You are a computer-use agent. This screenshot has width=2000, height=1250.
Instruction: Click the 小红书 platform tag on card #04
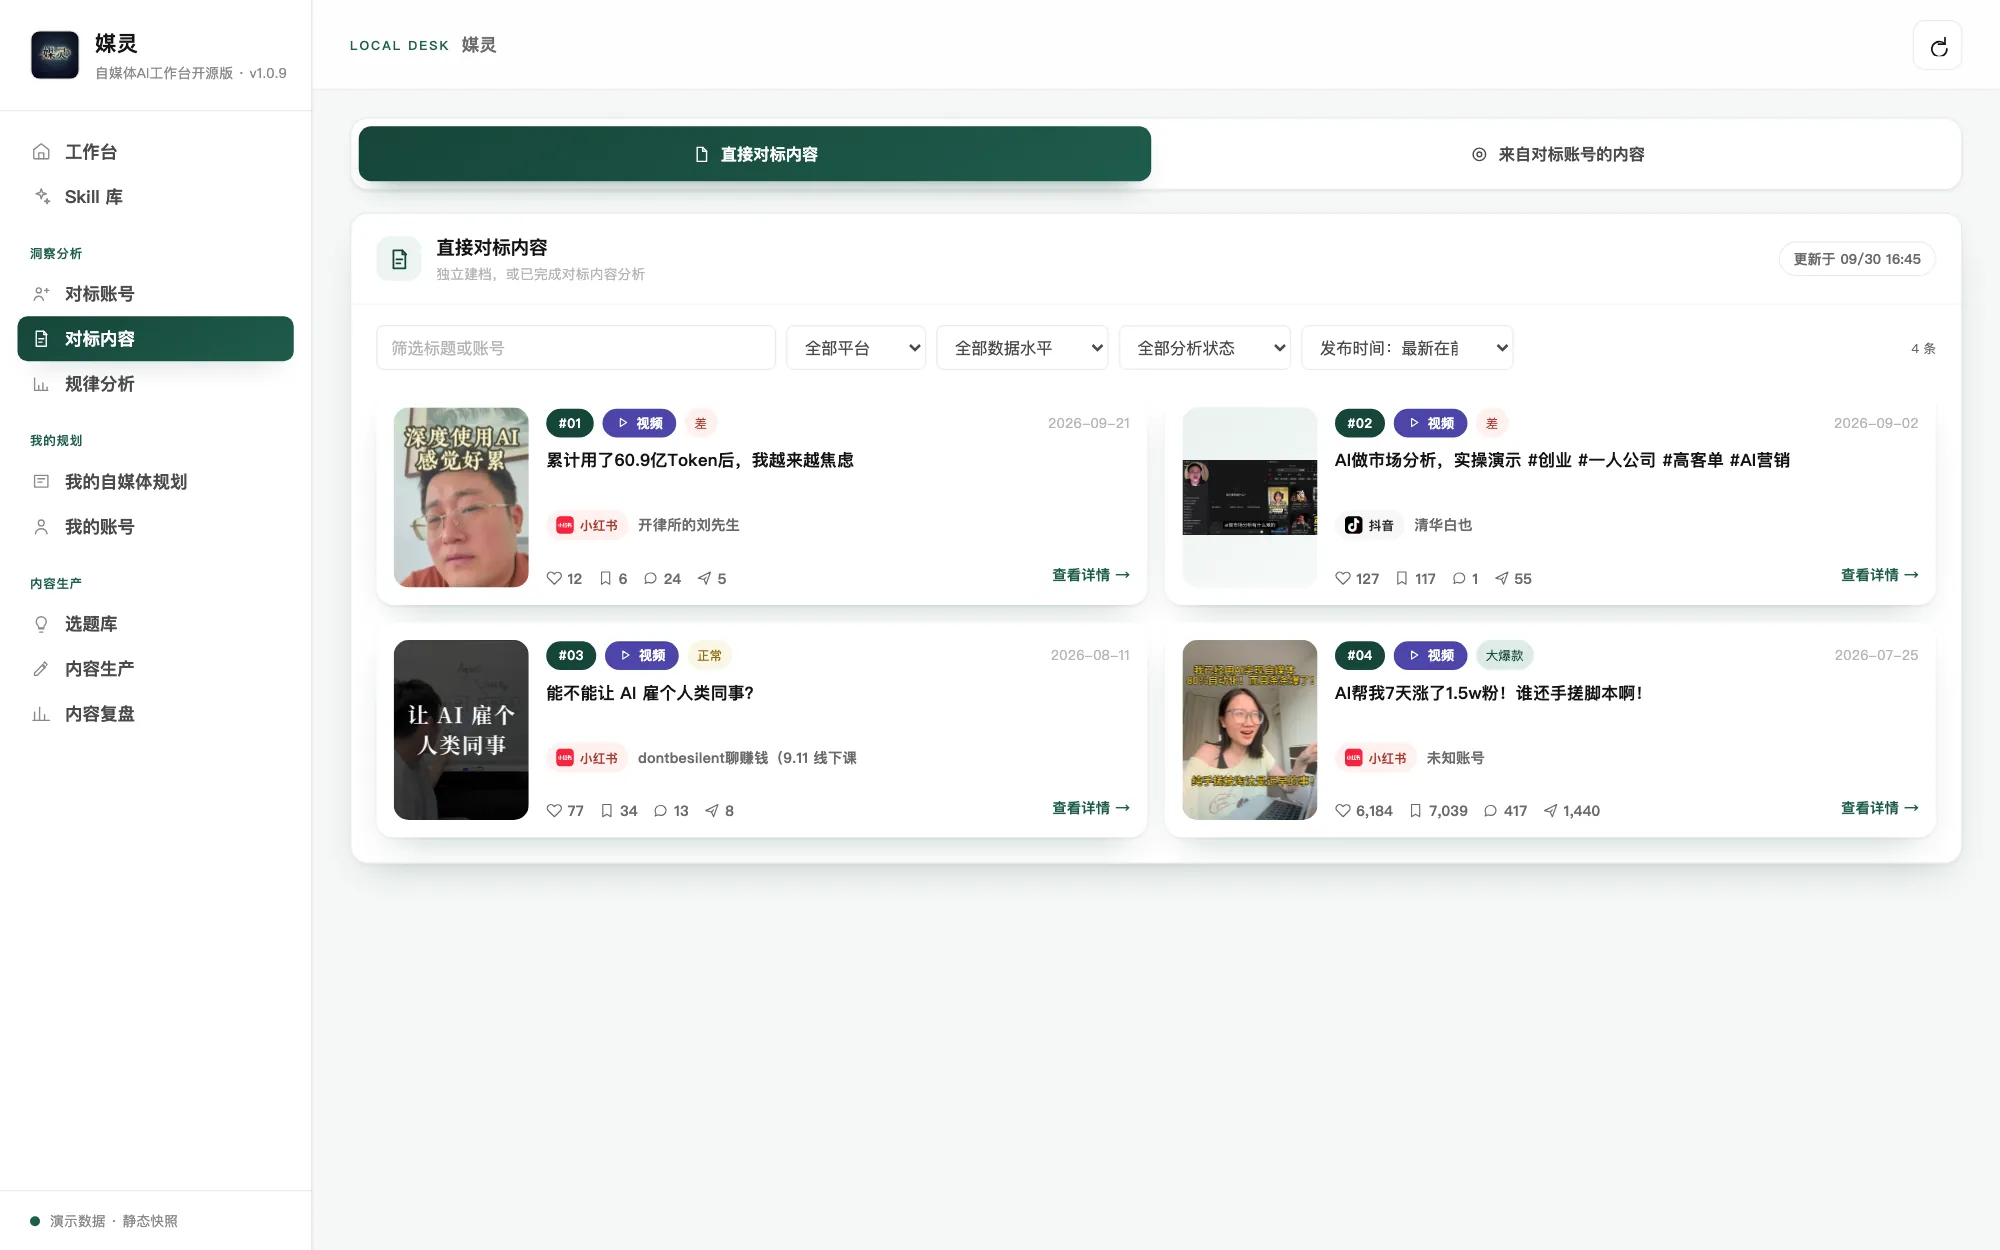pyautogui.click(x=1376, y=758)
